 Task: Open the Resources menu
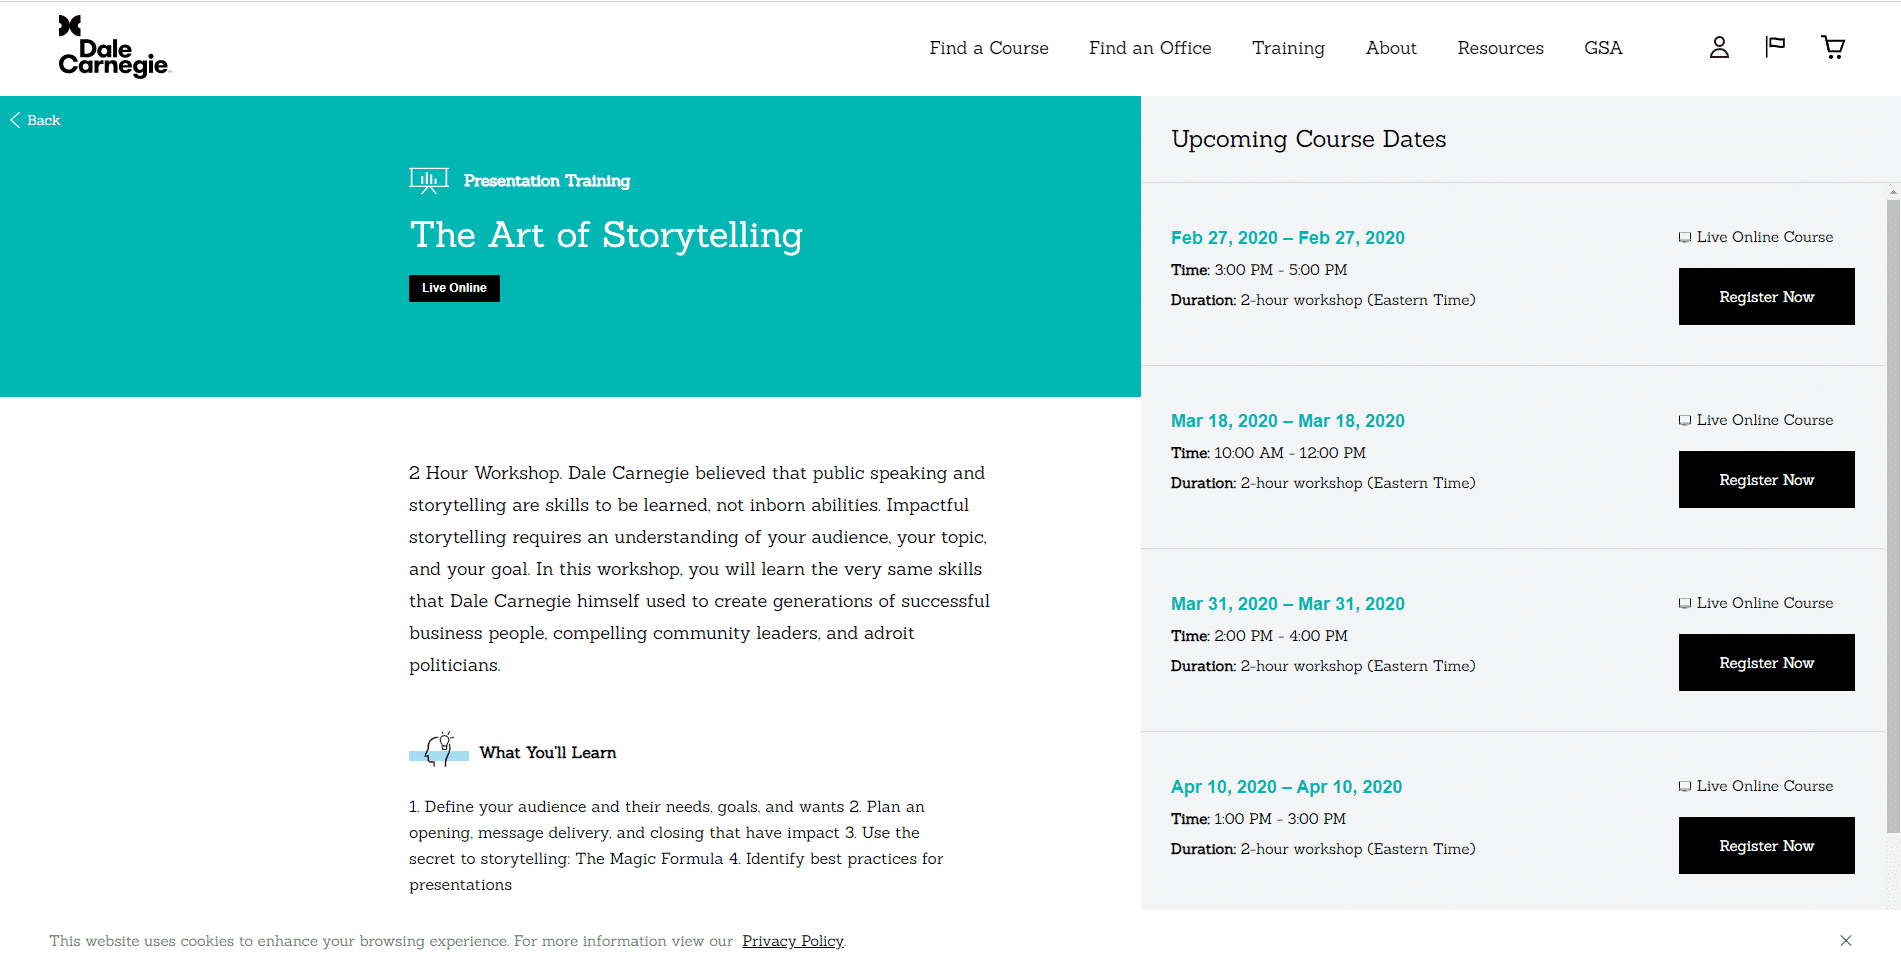1500,48
